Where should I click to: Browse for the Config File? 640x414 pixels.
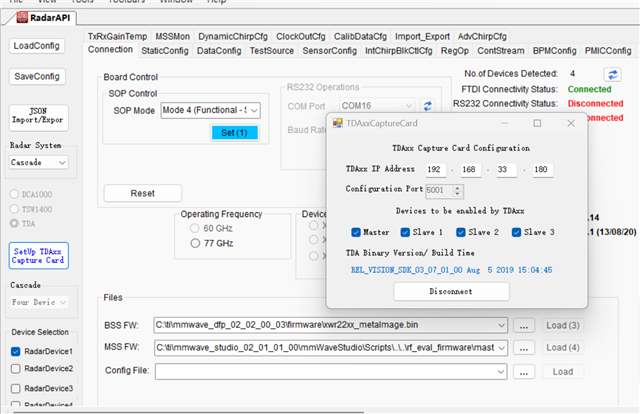point(524,372)
